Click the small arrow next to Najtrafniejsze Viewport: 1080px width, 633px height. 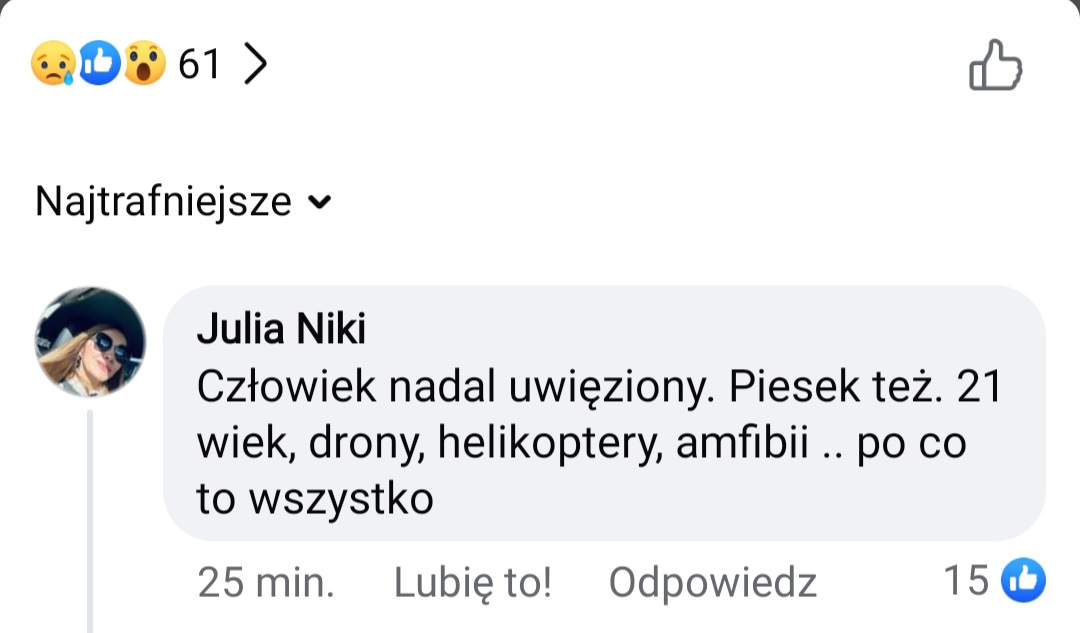pyautogui.click(x=319, y=203)
